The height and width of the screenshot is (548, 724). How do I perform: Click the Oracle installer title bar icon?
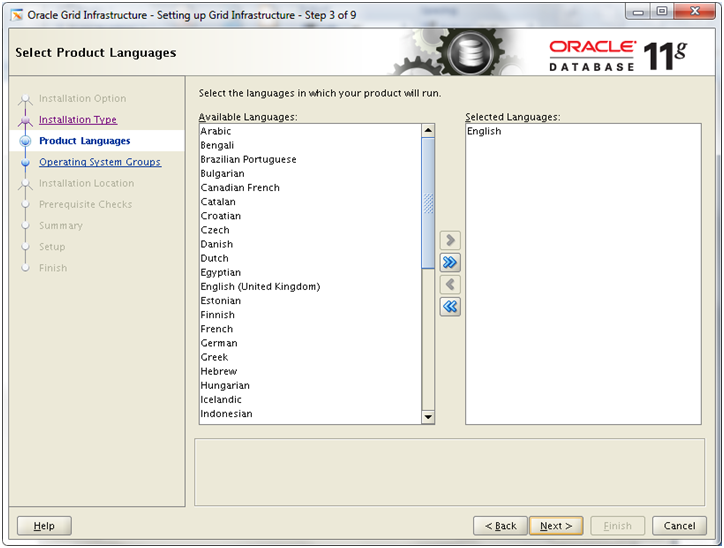(x=17, y=15)
